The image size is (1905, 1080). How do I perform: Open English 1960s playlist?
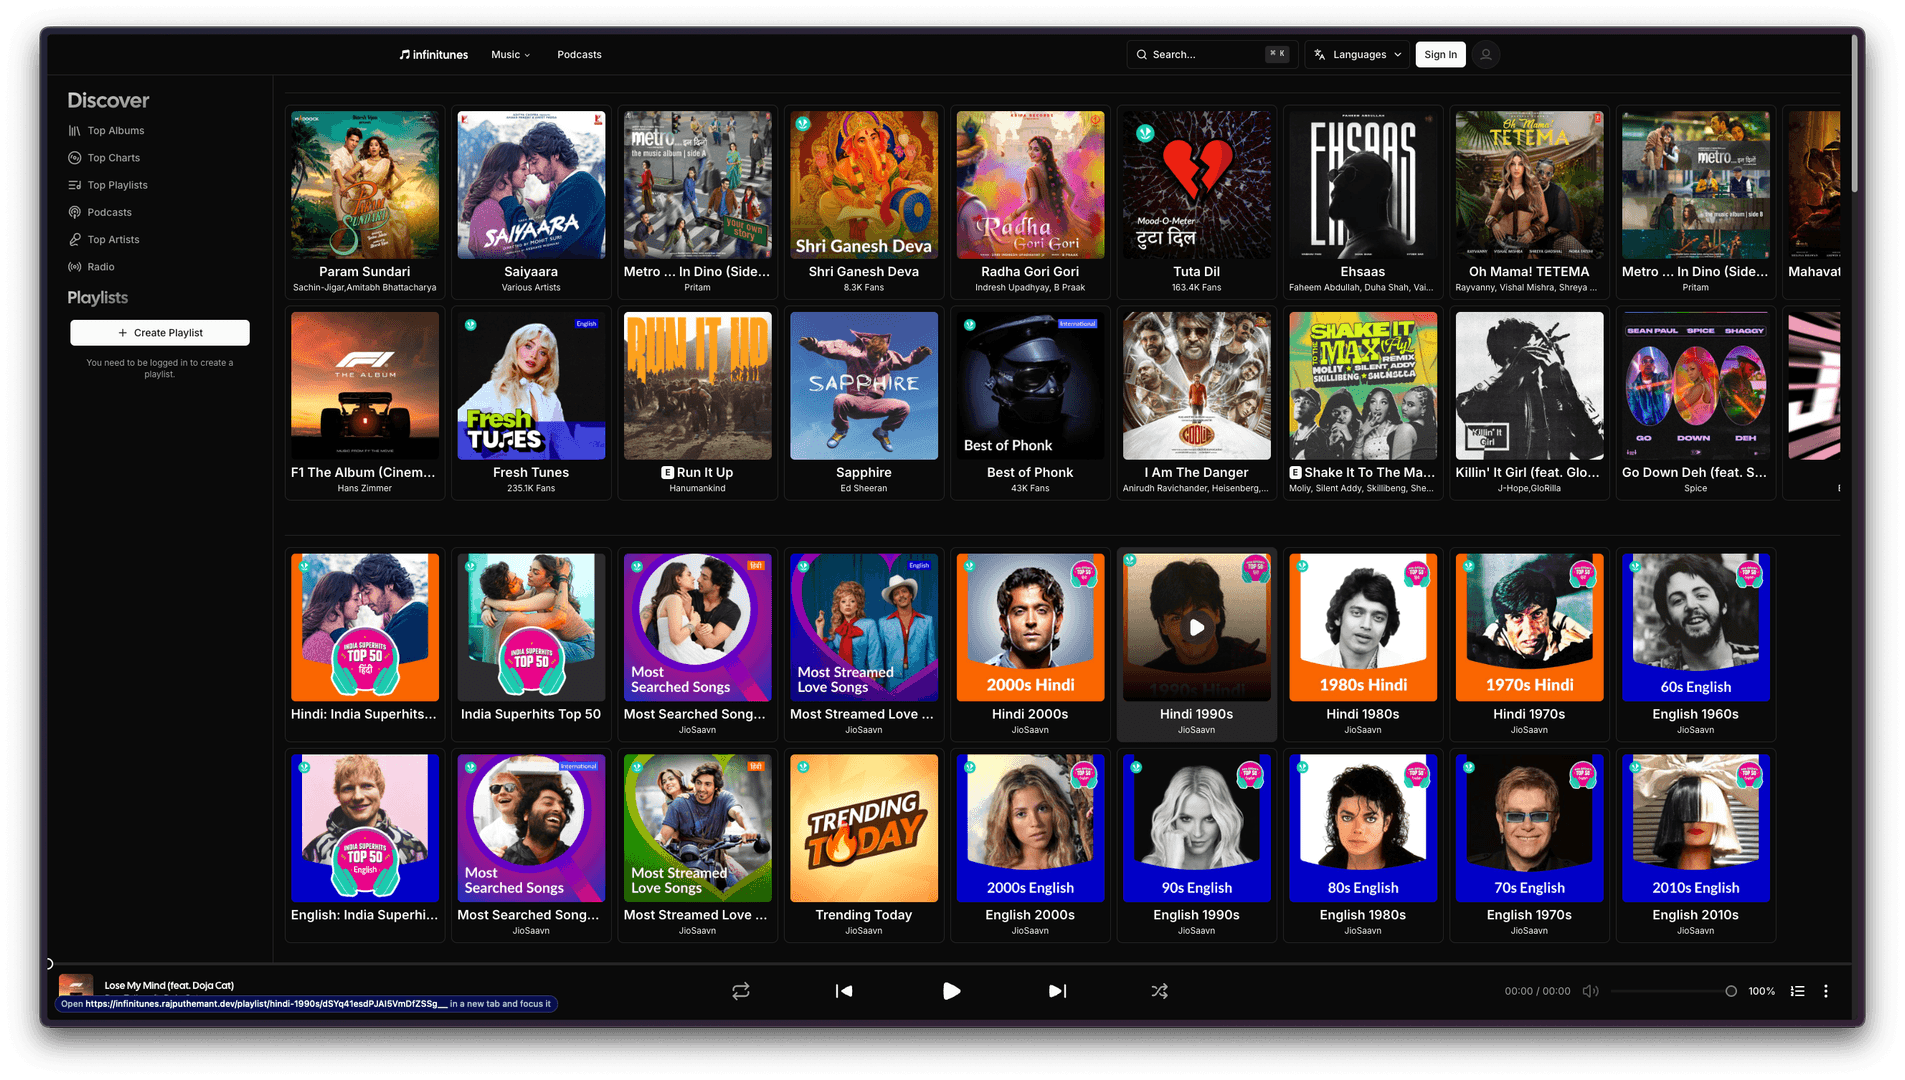(1695, 628)
